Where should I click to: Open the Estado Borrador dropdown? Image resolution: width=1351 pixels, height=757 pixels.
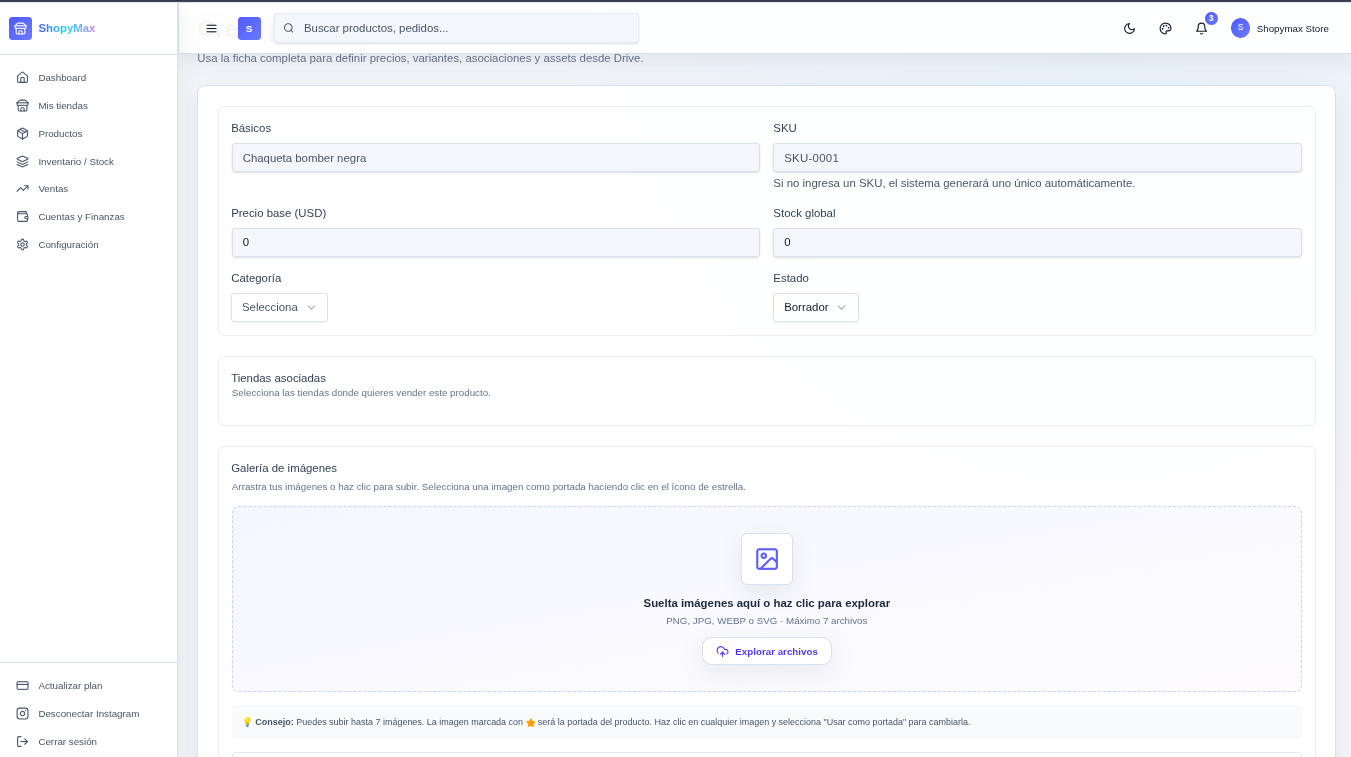coord(815,307)
